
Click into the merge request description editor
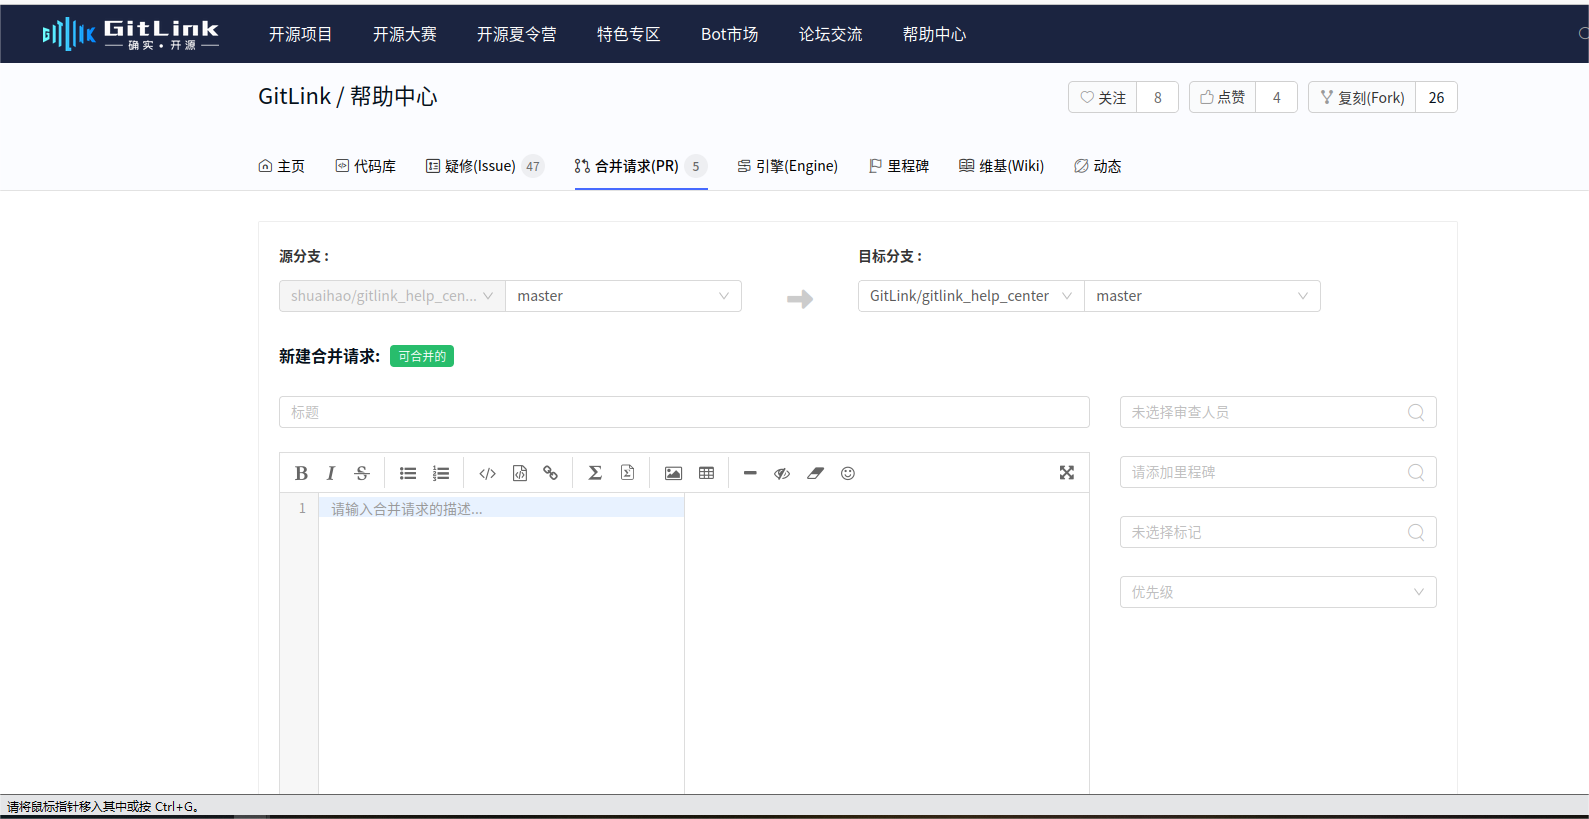click(x=501, y=643)
